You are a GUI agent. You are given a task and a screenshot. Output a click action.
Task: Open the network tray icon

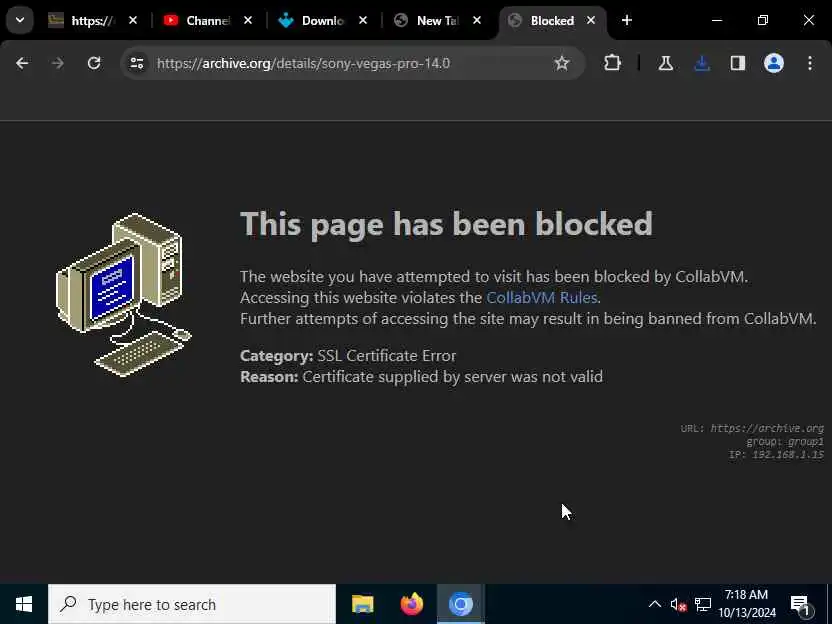pos(703,604)
